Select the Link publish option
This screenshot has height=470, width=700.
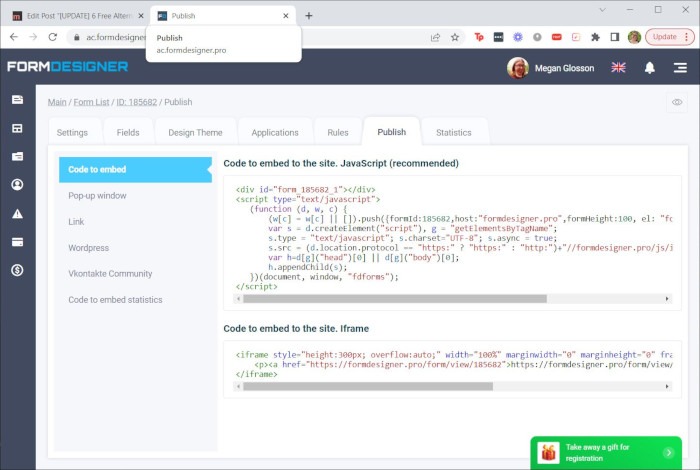pyautogui.click(x=76, y=221)
